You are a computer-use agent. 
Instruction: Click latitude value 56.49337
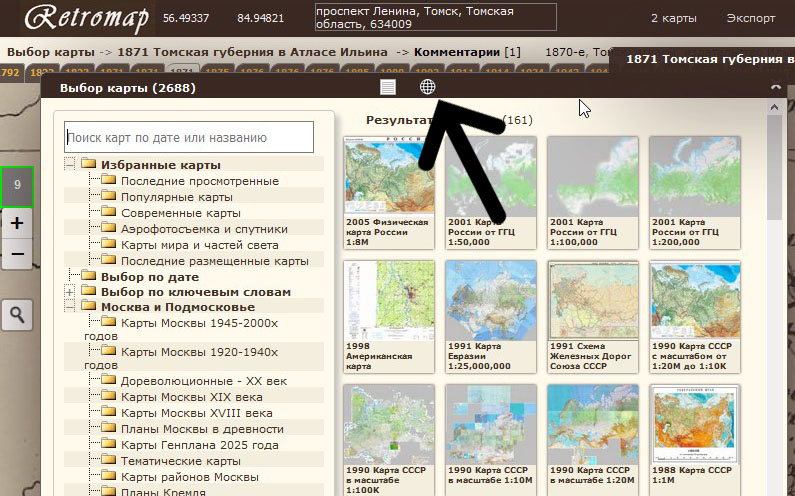(x=186, y=18)
